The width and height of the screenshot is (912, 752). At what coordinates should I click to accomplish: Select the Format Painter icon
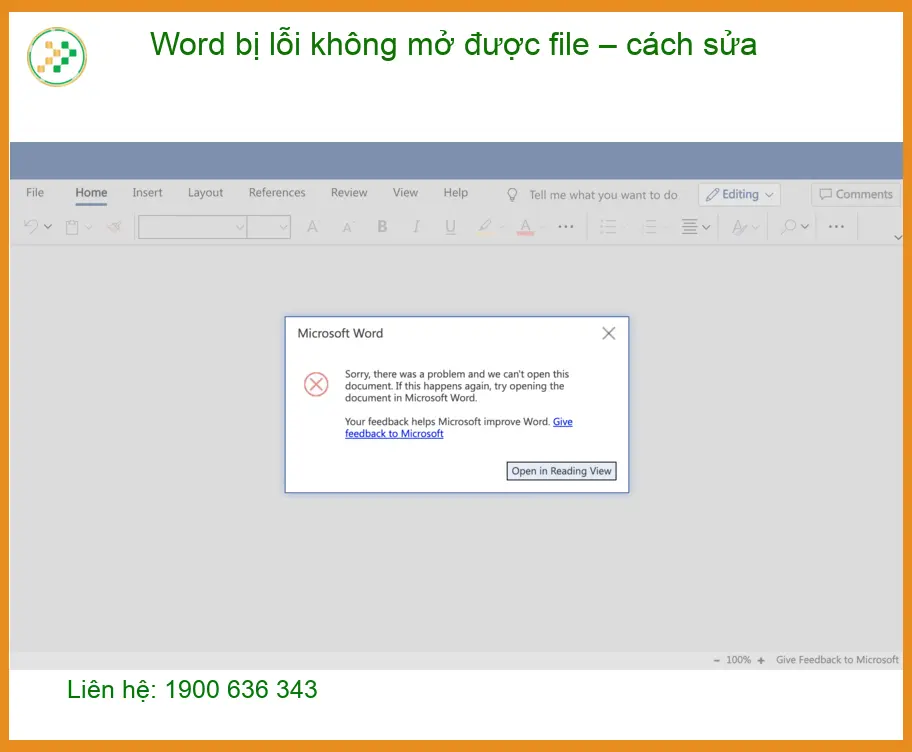[114, 227]
